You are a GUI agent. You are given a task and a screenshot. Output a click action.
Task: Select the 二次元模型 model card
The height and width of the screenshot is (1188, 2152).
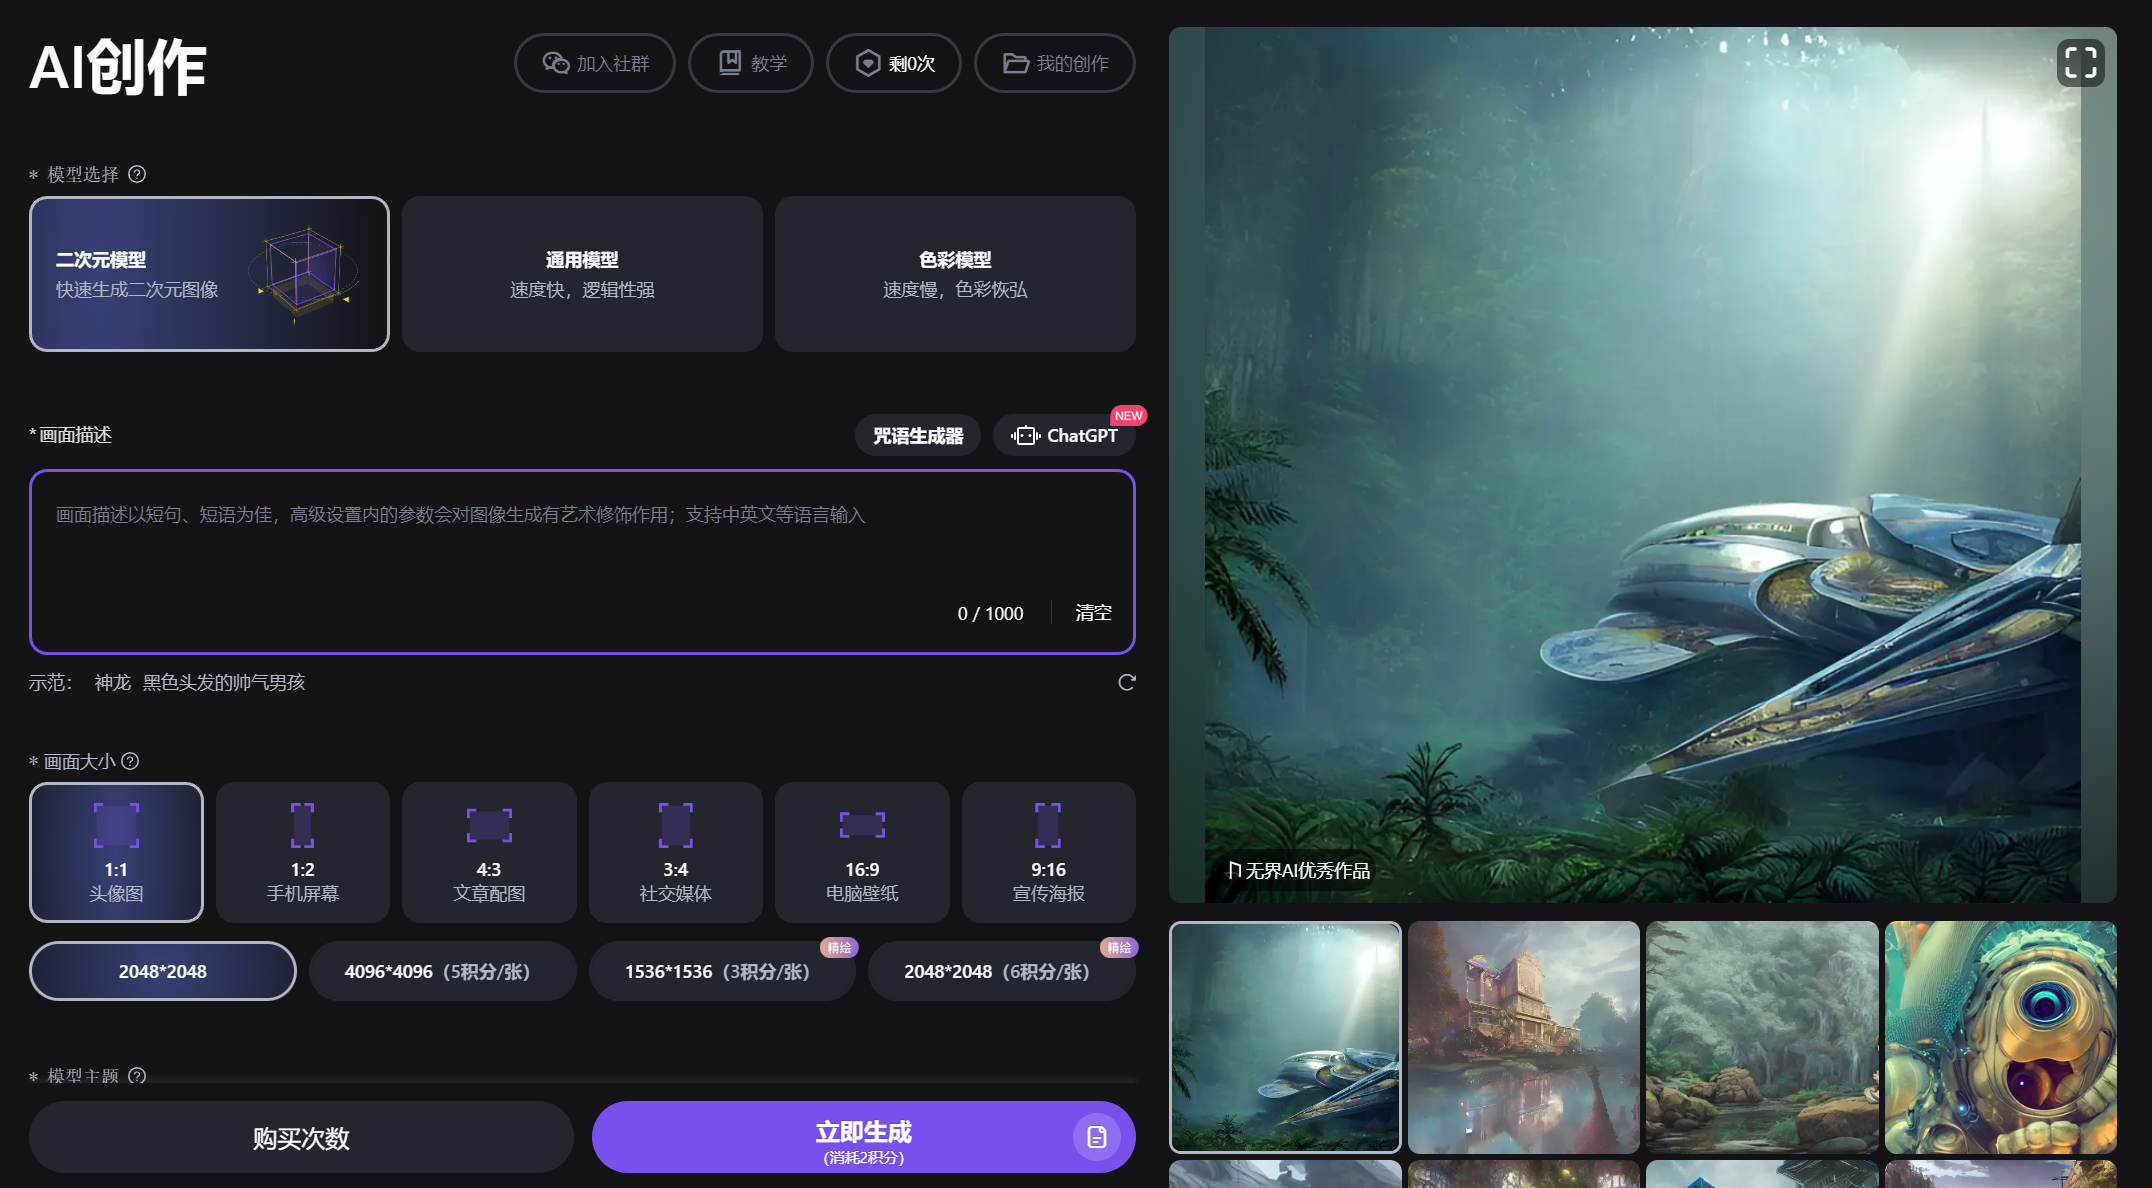[x=209, y=274]
